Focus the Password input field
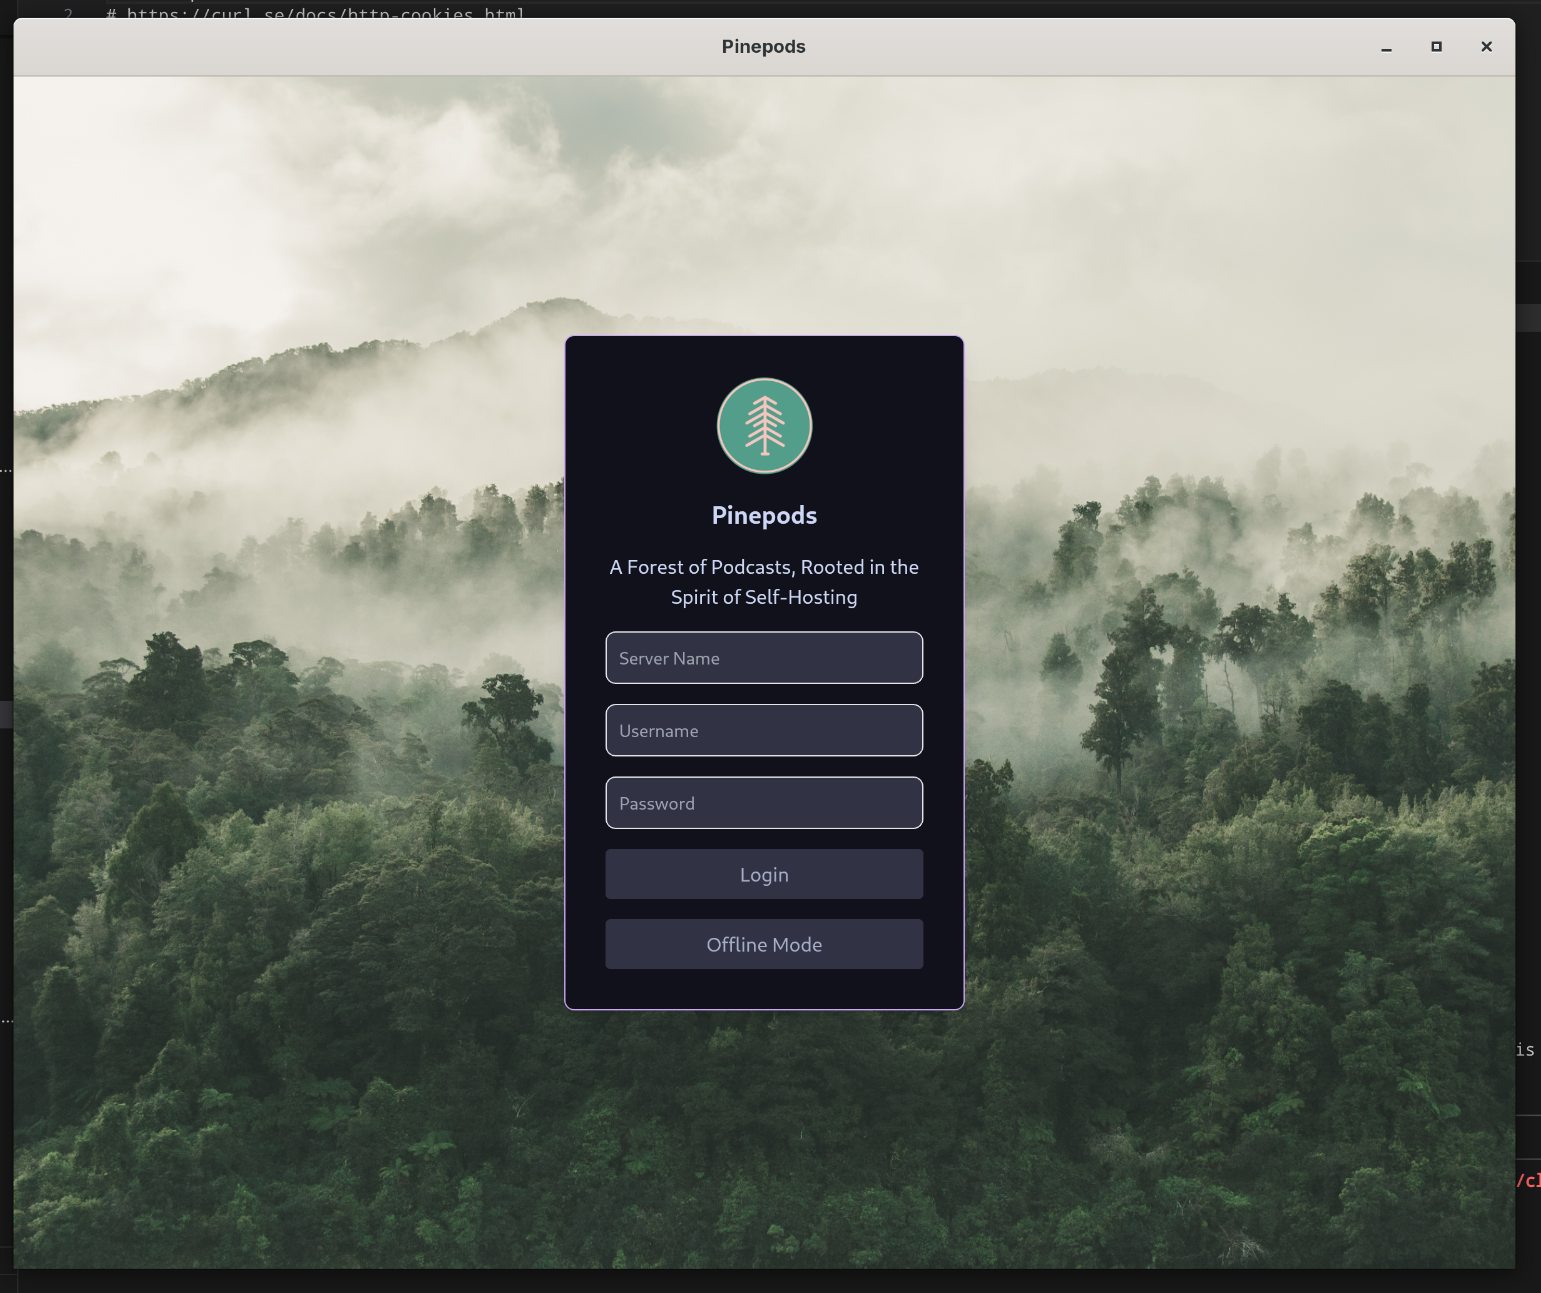1541x1293 pixels. (764, 803)
